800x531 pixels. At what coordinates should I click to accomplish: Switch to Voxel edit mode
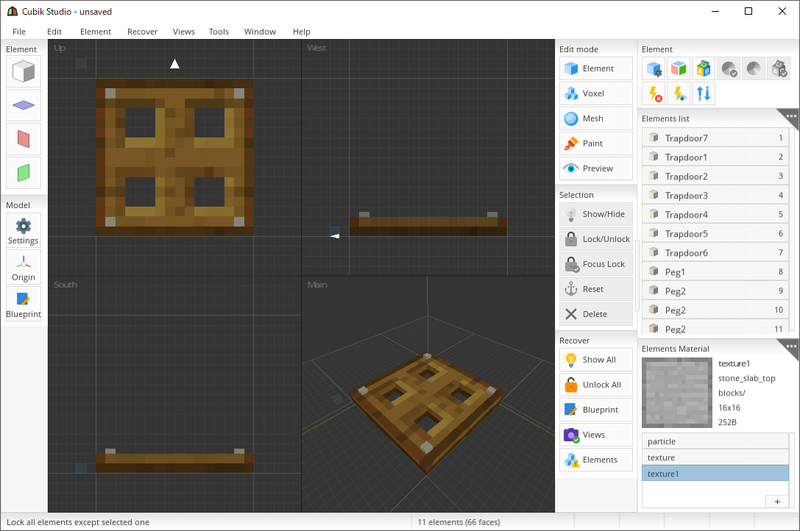[x=596, y=93]
